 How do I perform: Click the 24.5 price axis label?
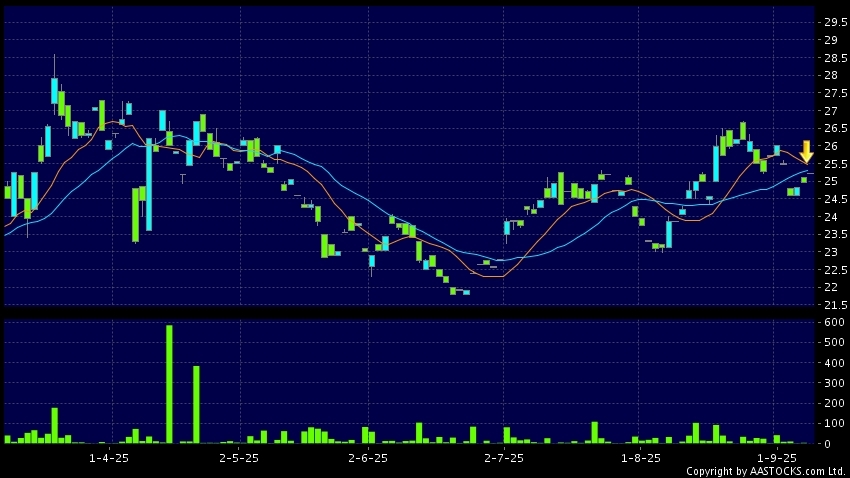coord(835,199)
